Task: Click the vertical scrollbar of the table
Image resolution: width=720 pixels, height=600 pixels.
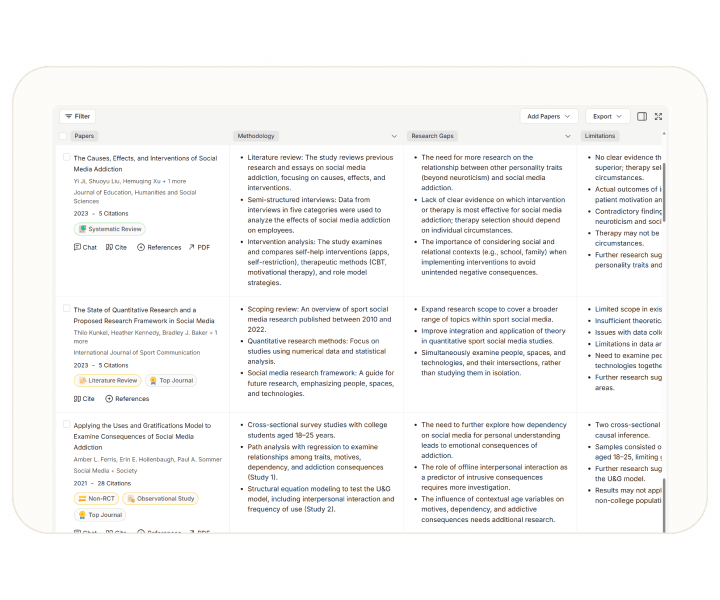Action: point(664,193)
